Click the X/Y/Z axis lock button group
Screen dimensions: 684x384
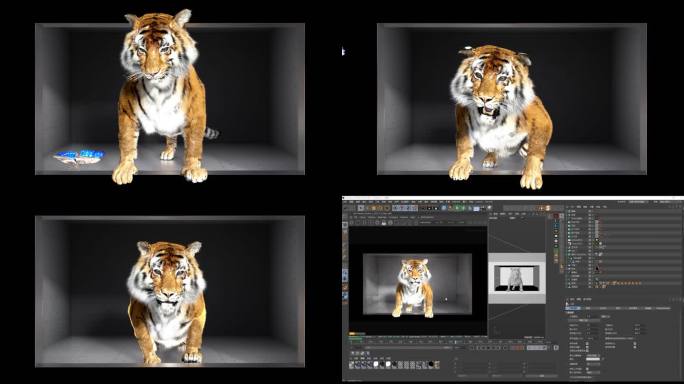click(x=405, y=208)
